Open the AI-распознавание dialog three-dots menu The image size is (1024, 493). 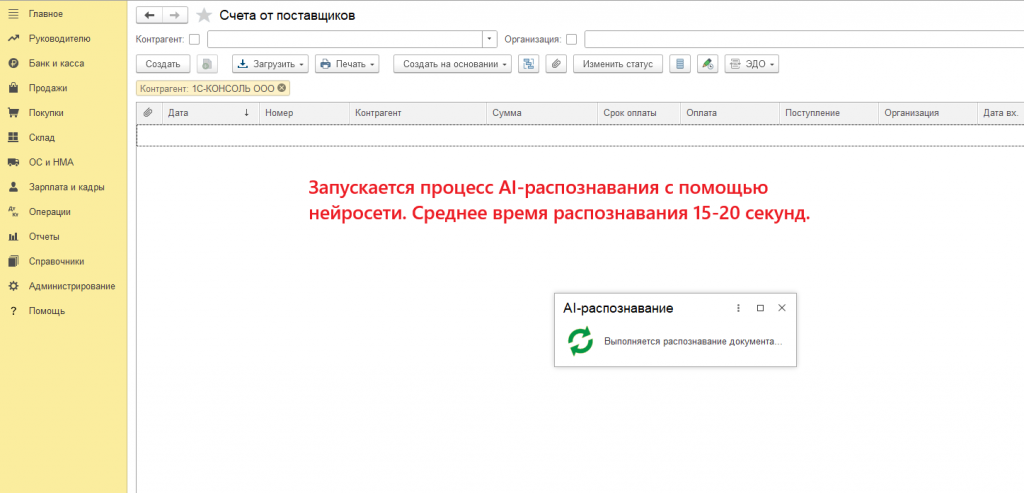point(738,308)
